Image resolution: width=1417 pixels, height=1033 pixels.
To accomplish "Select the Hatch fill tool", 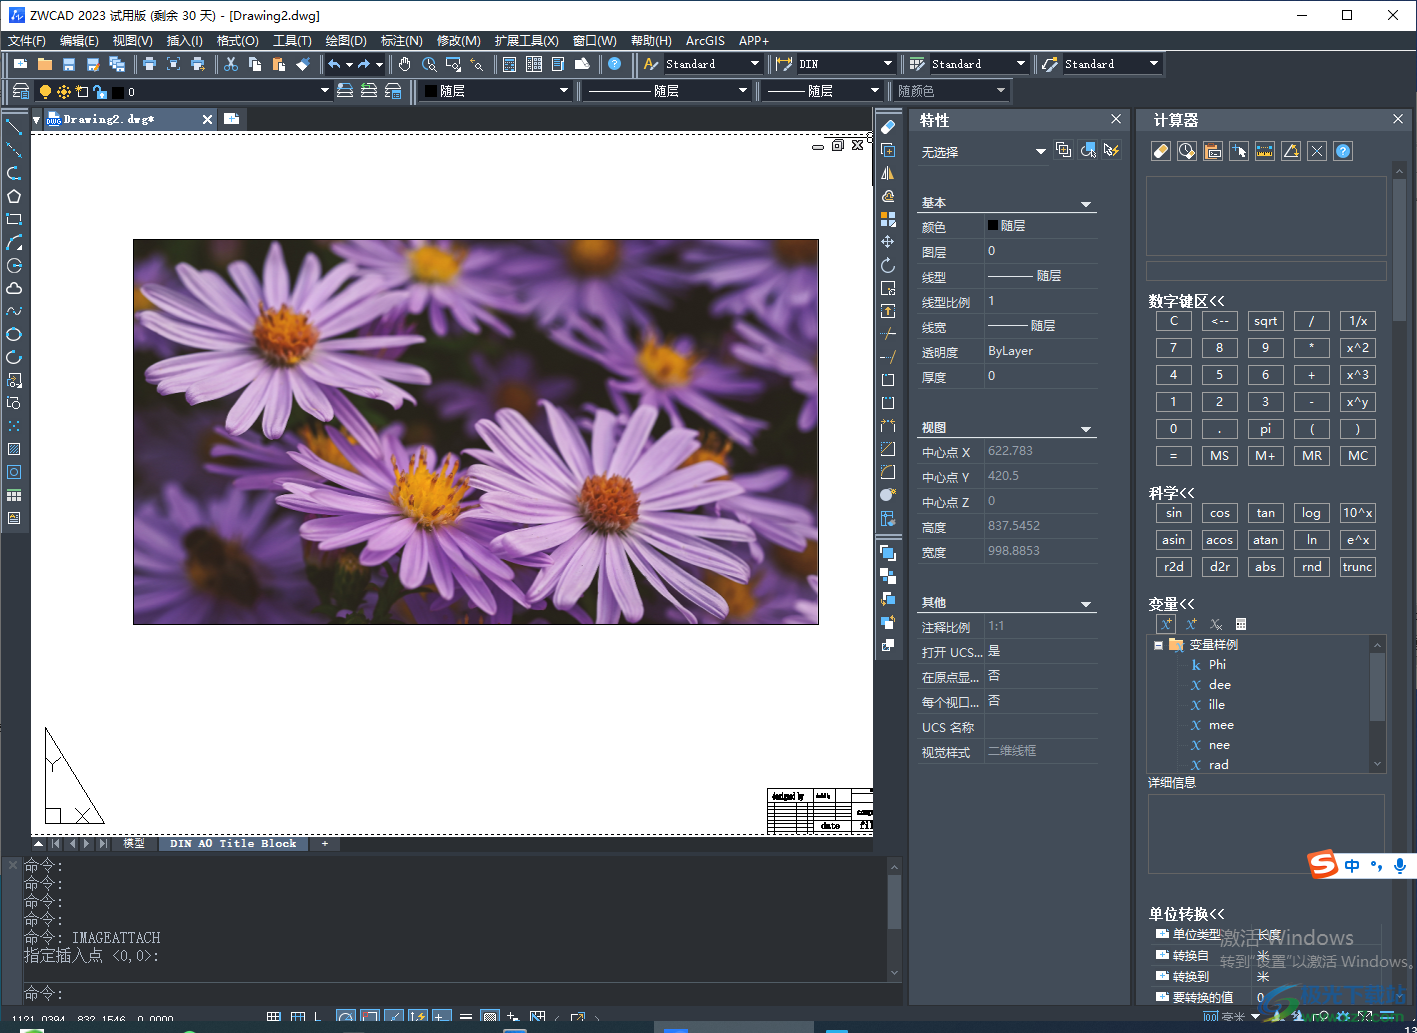I will [14, 449].
